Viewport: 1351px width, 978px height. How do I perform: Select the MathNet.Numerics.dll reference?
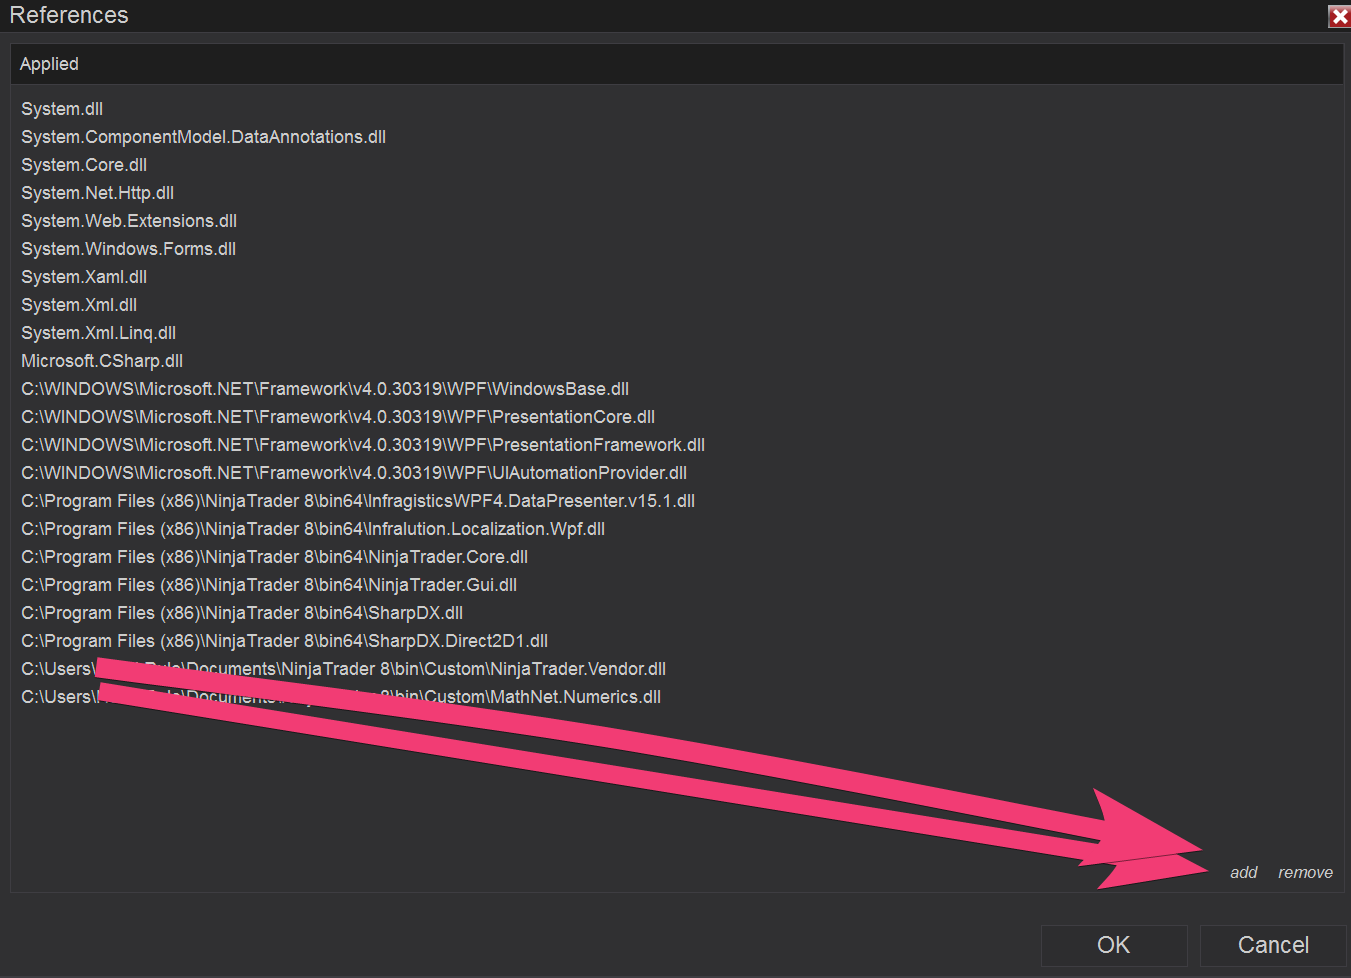click(341, 697)
